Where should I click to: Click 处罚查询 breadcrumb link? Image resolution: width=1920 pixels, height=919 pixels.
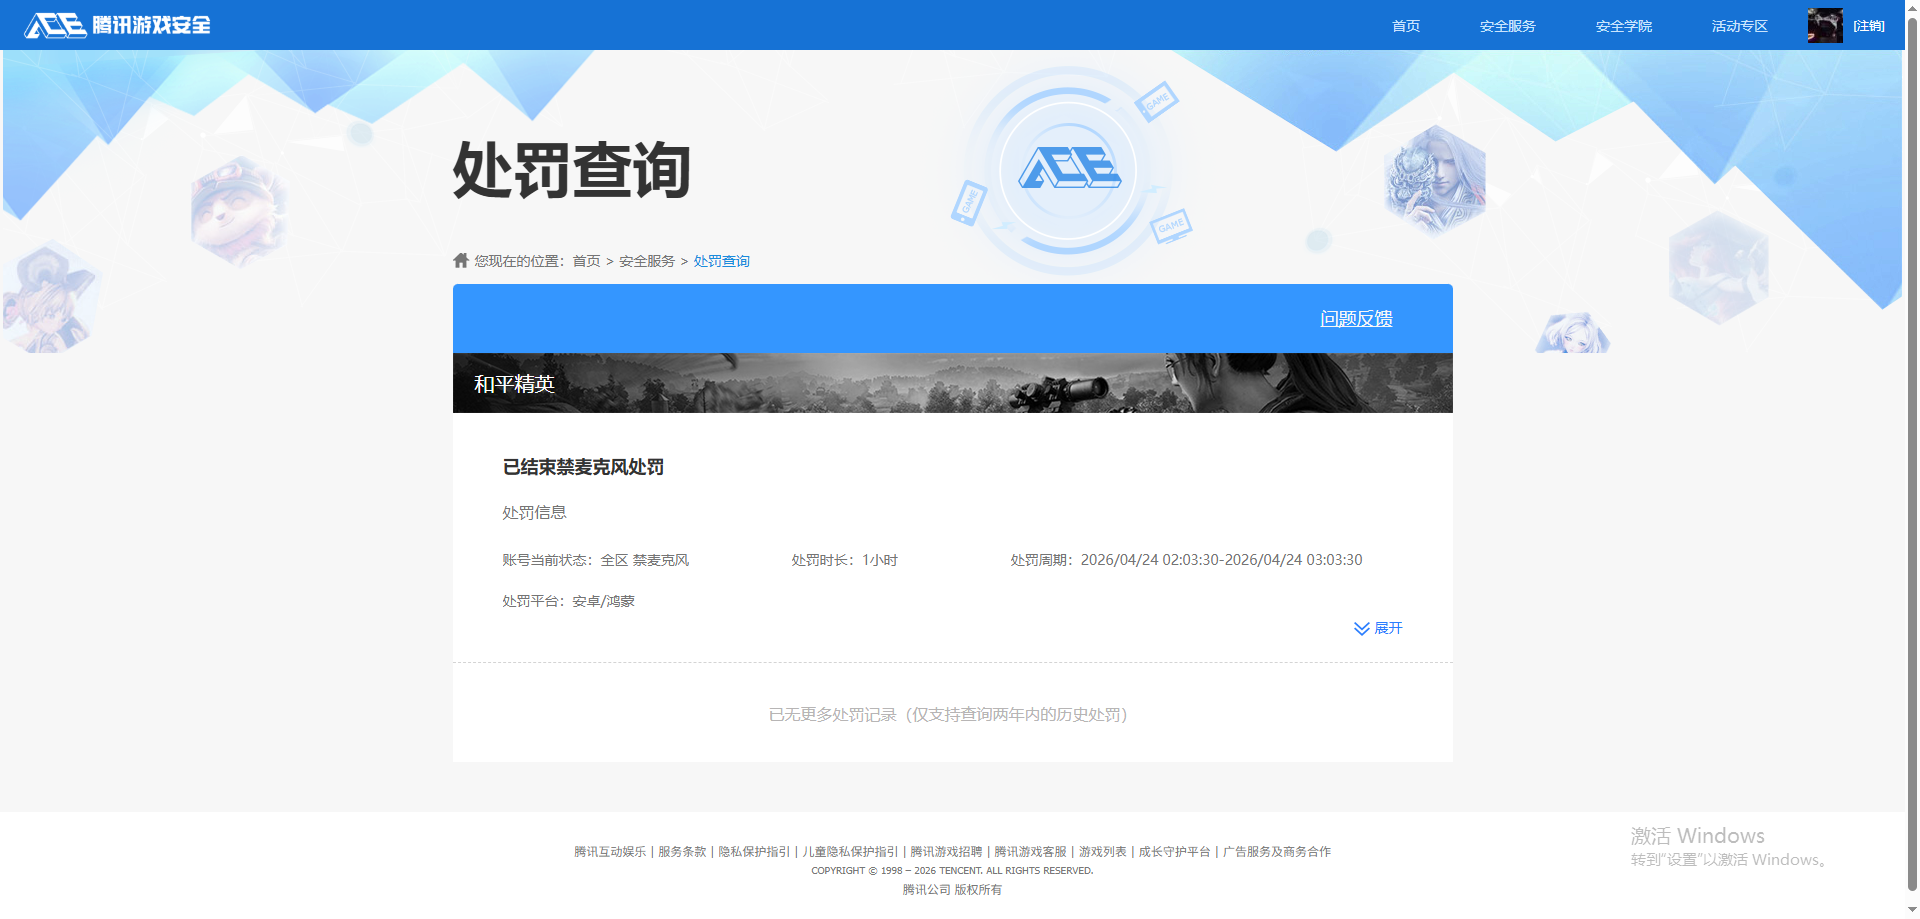[721, 261]
